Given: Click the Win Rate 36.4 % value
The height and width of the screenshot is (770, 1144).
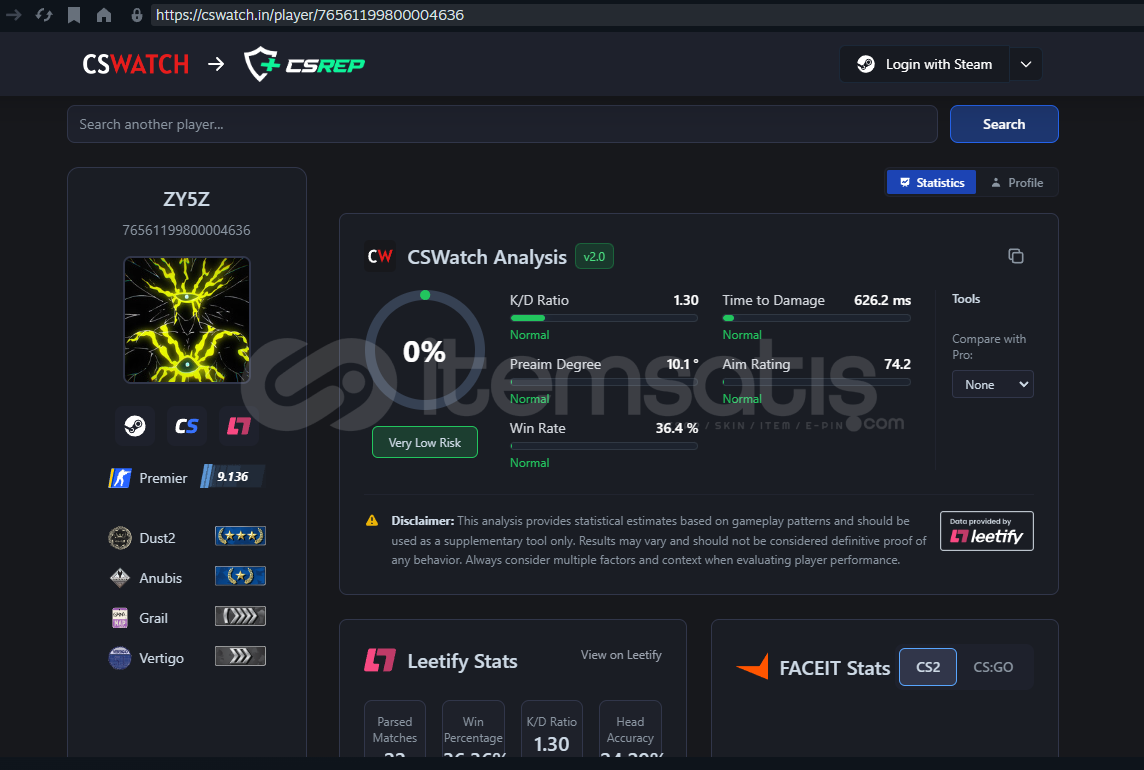Looking at the screenshot, I should click(x=676, y=428).
